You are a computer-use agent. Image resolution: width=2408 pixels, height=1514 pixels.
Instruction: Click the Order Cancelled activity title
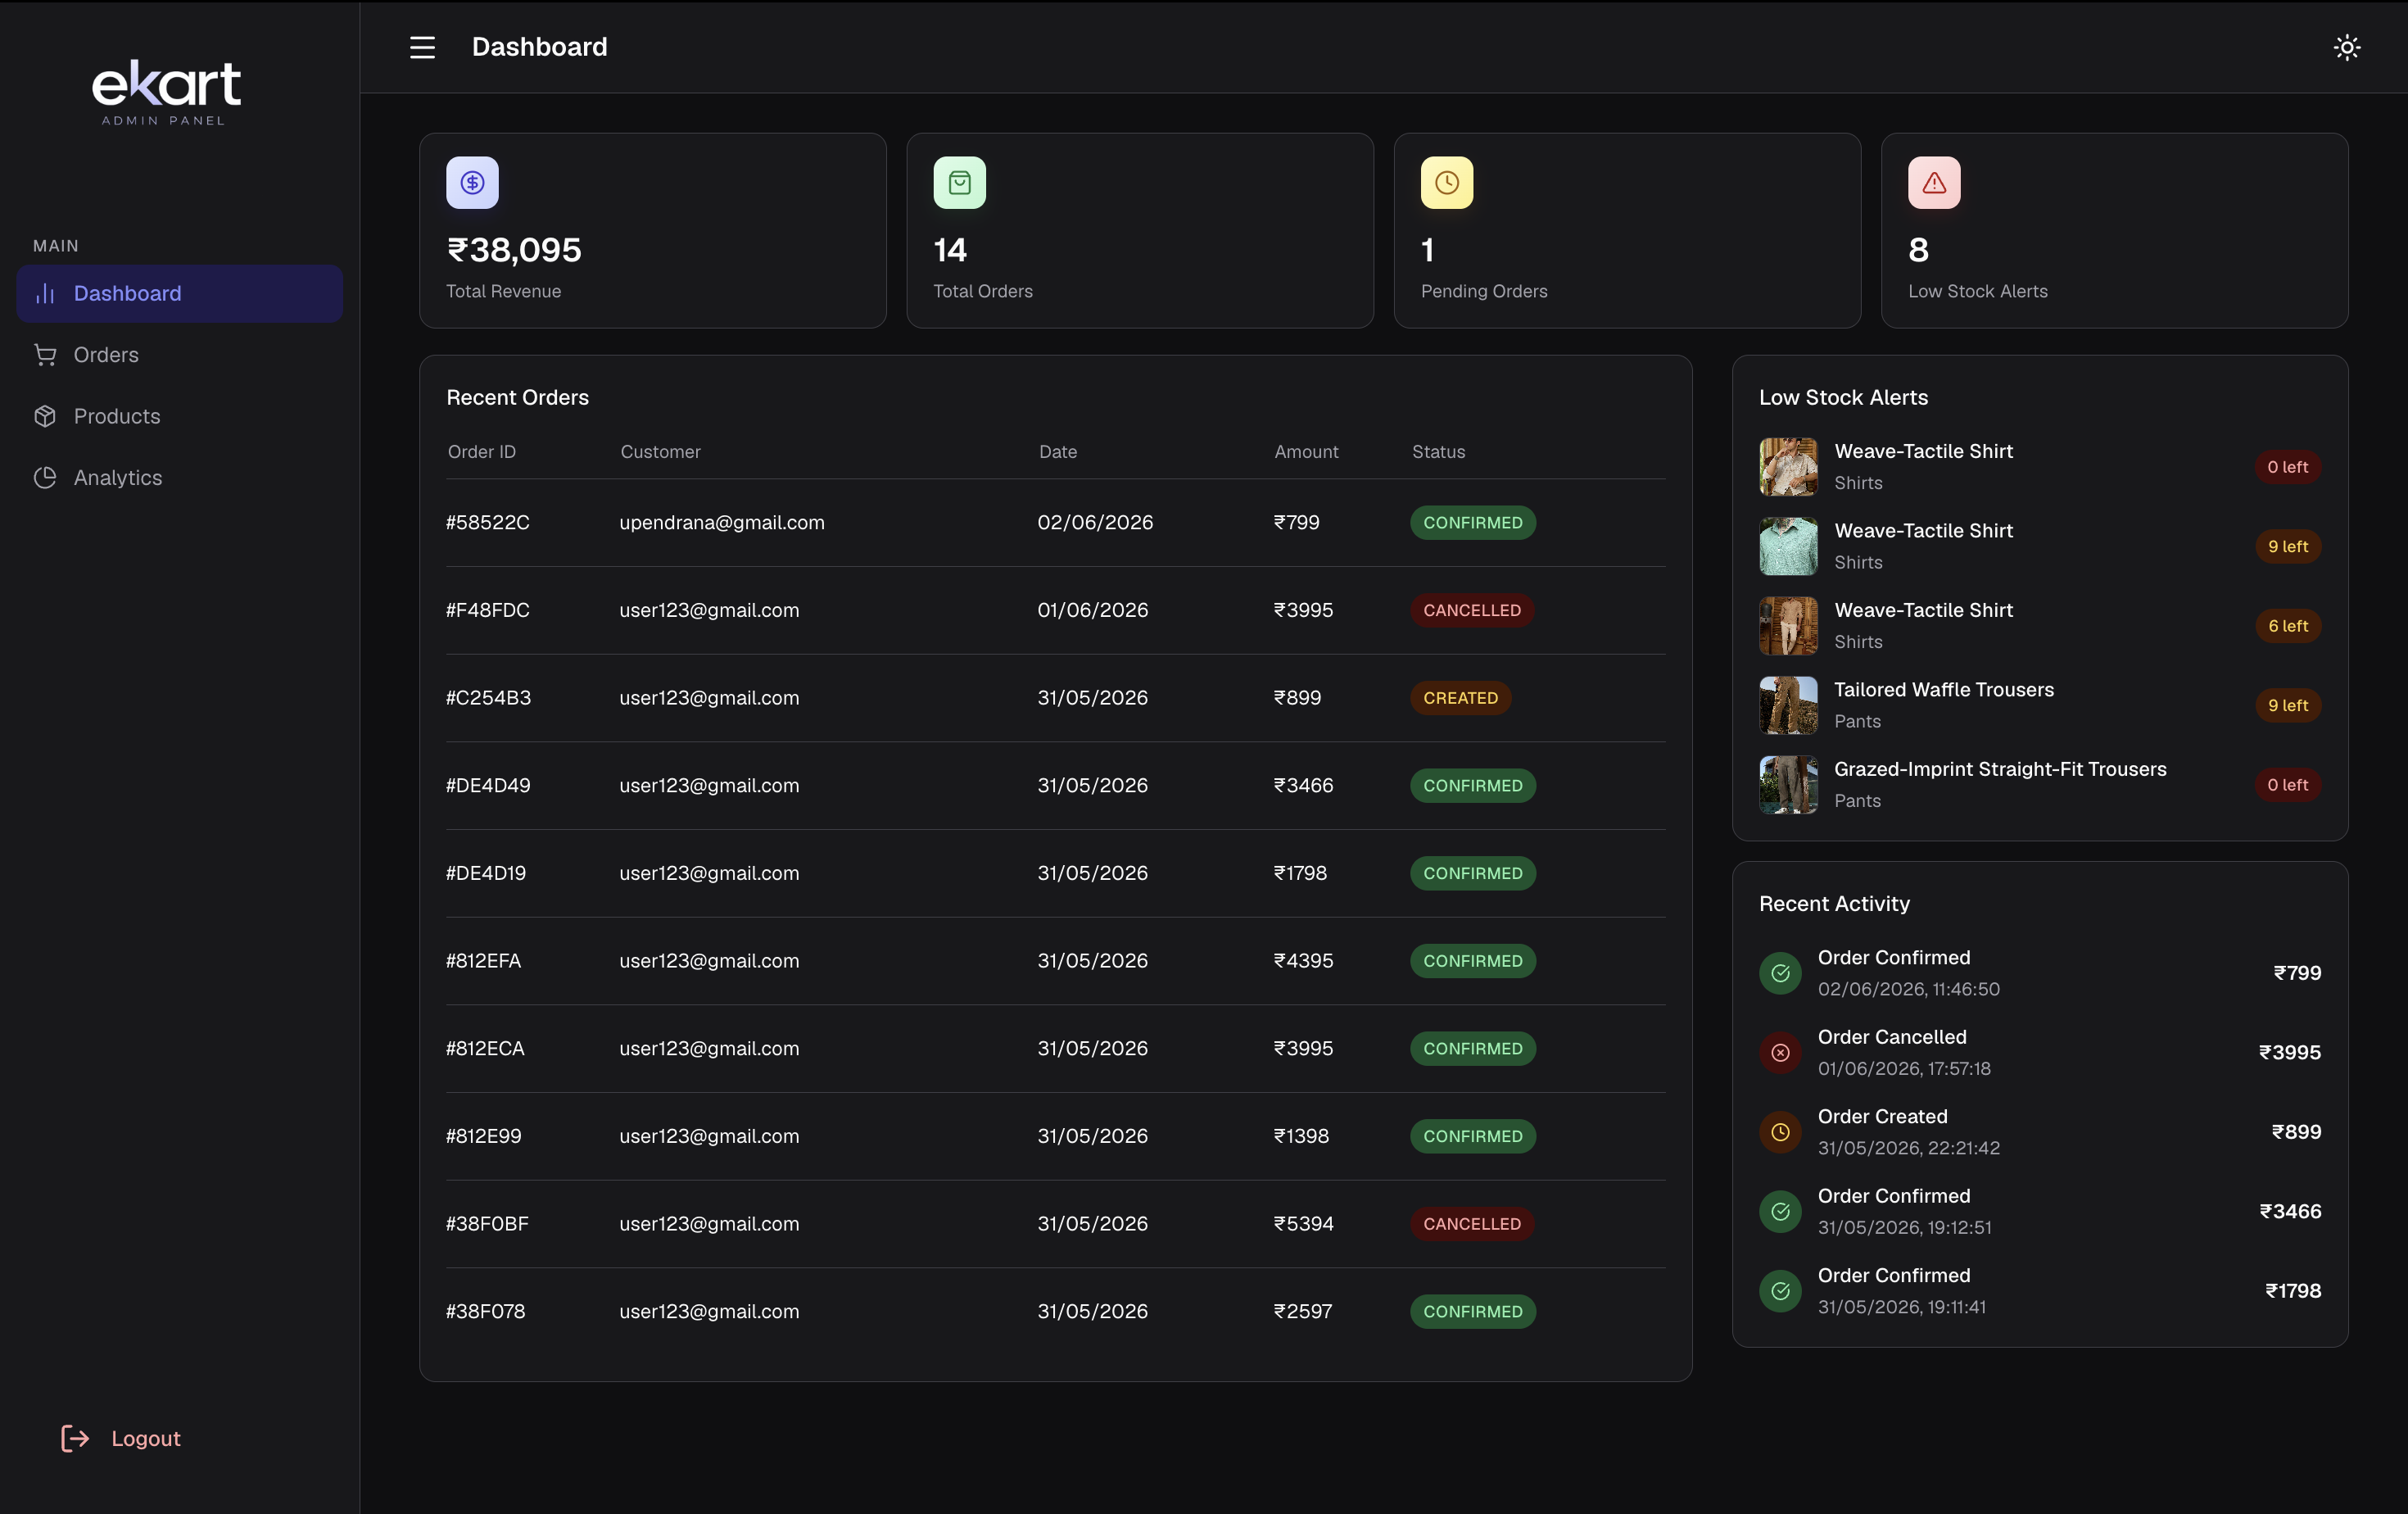coord(1892,1037)
